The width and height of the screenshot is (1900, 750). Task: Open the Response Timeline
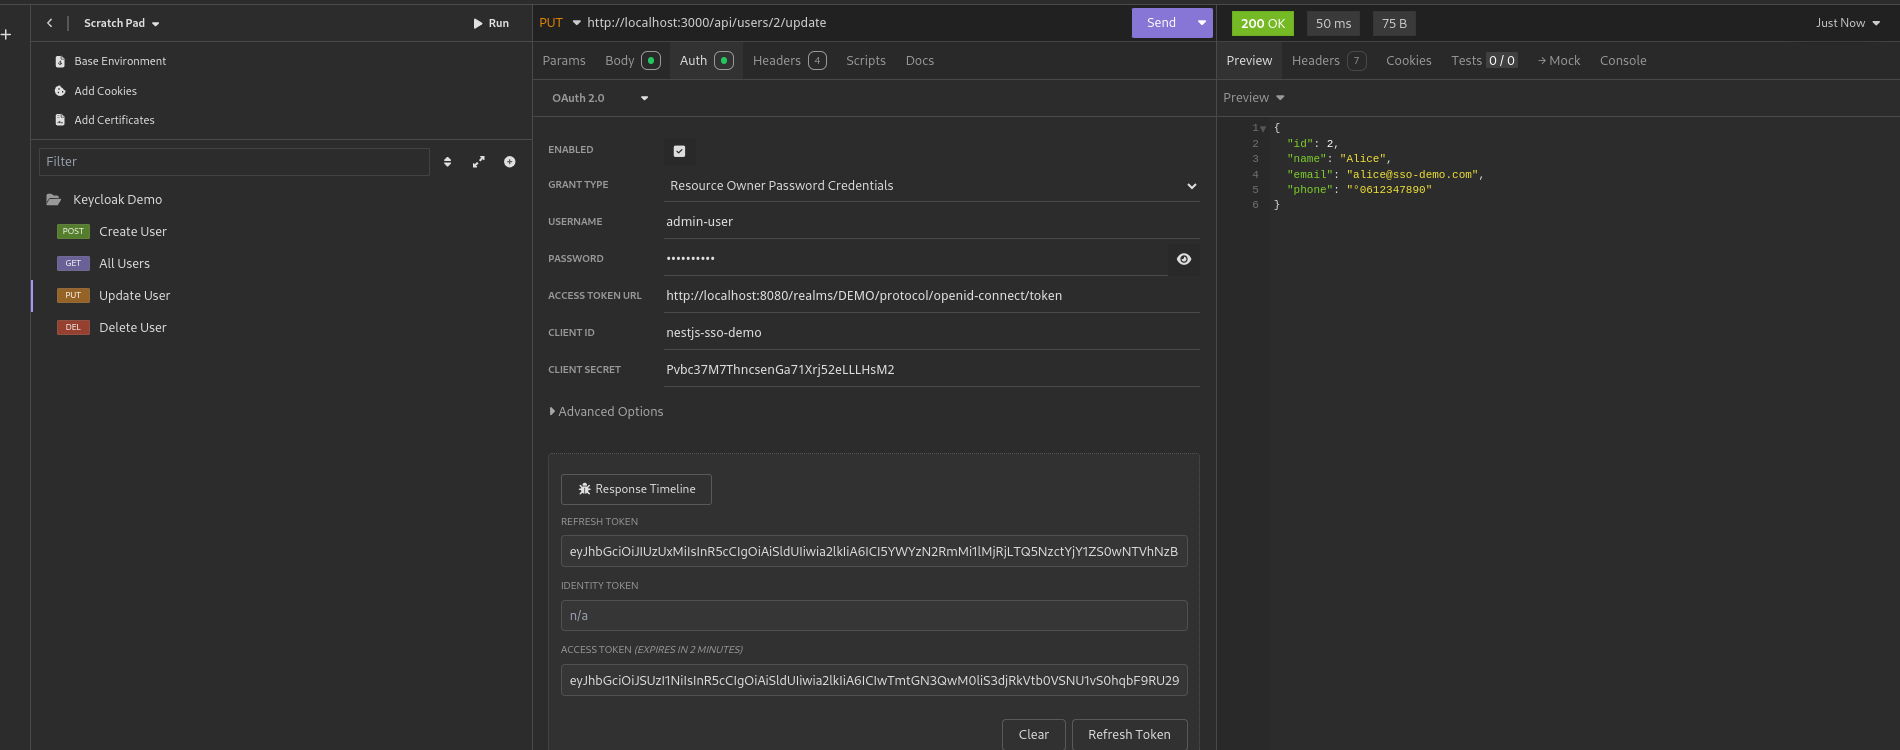pyautogui.click(x=636, y=489)
